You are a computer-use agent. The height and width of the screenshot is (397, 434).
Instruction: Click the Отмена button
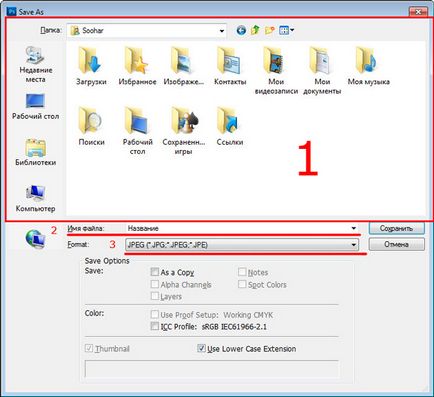(397, 244)
